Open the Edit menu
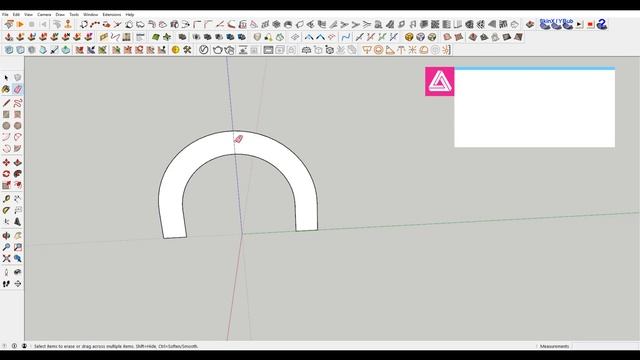Viewport: 640px width, 360px height. point(16,14)
